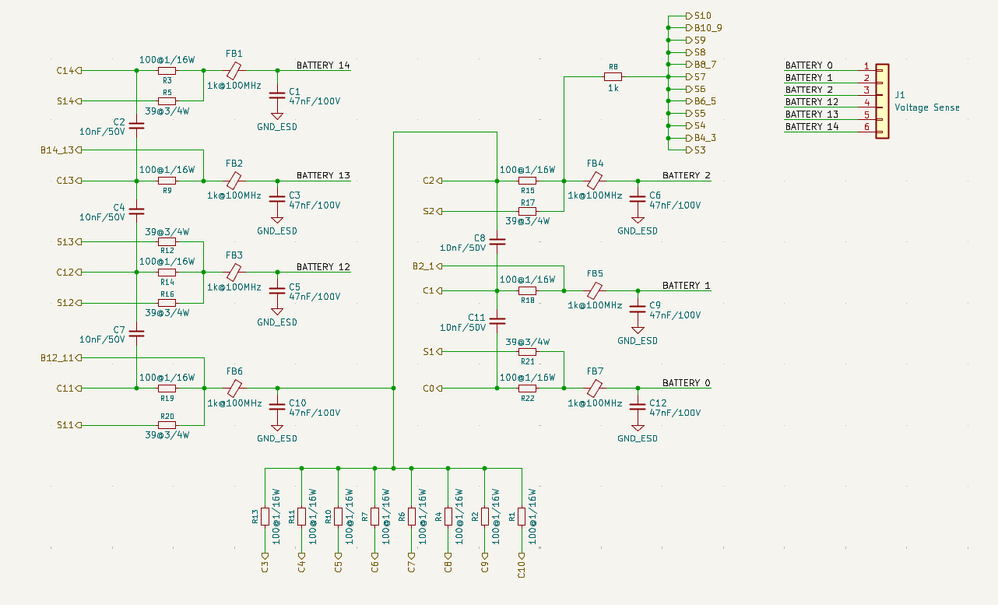
Task: Select resistor R20 symbol
Action: tap(167, 425)
